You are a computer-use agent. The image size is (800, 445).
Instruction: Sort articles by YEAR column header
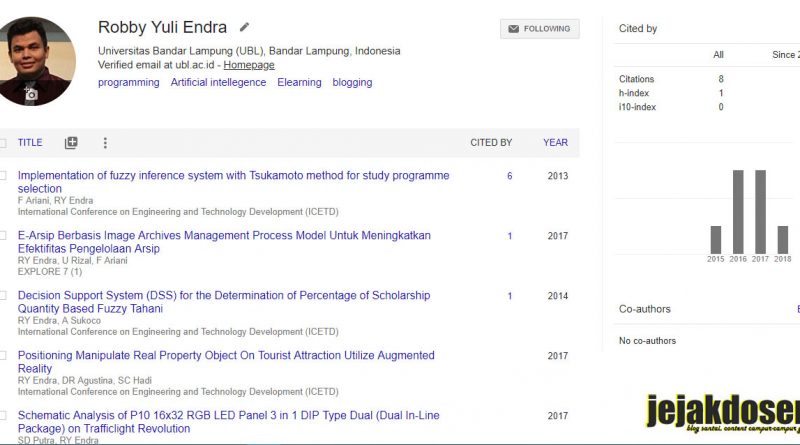pos(555,143)
